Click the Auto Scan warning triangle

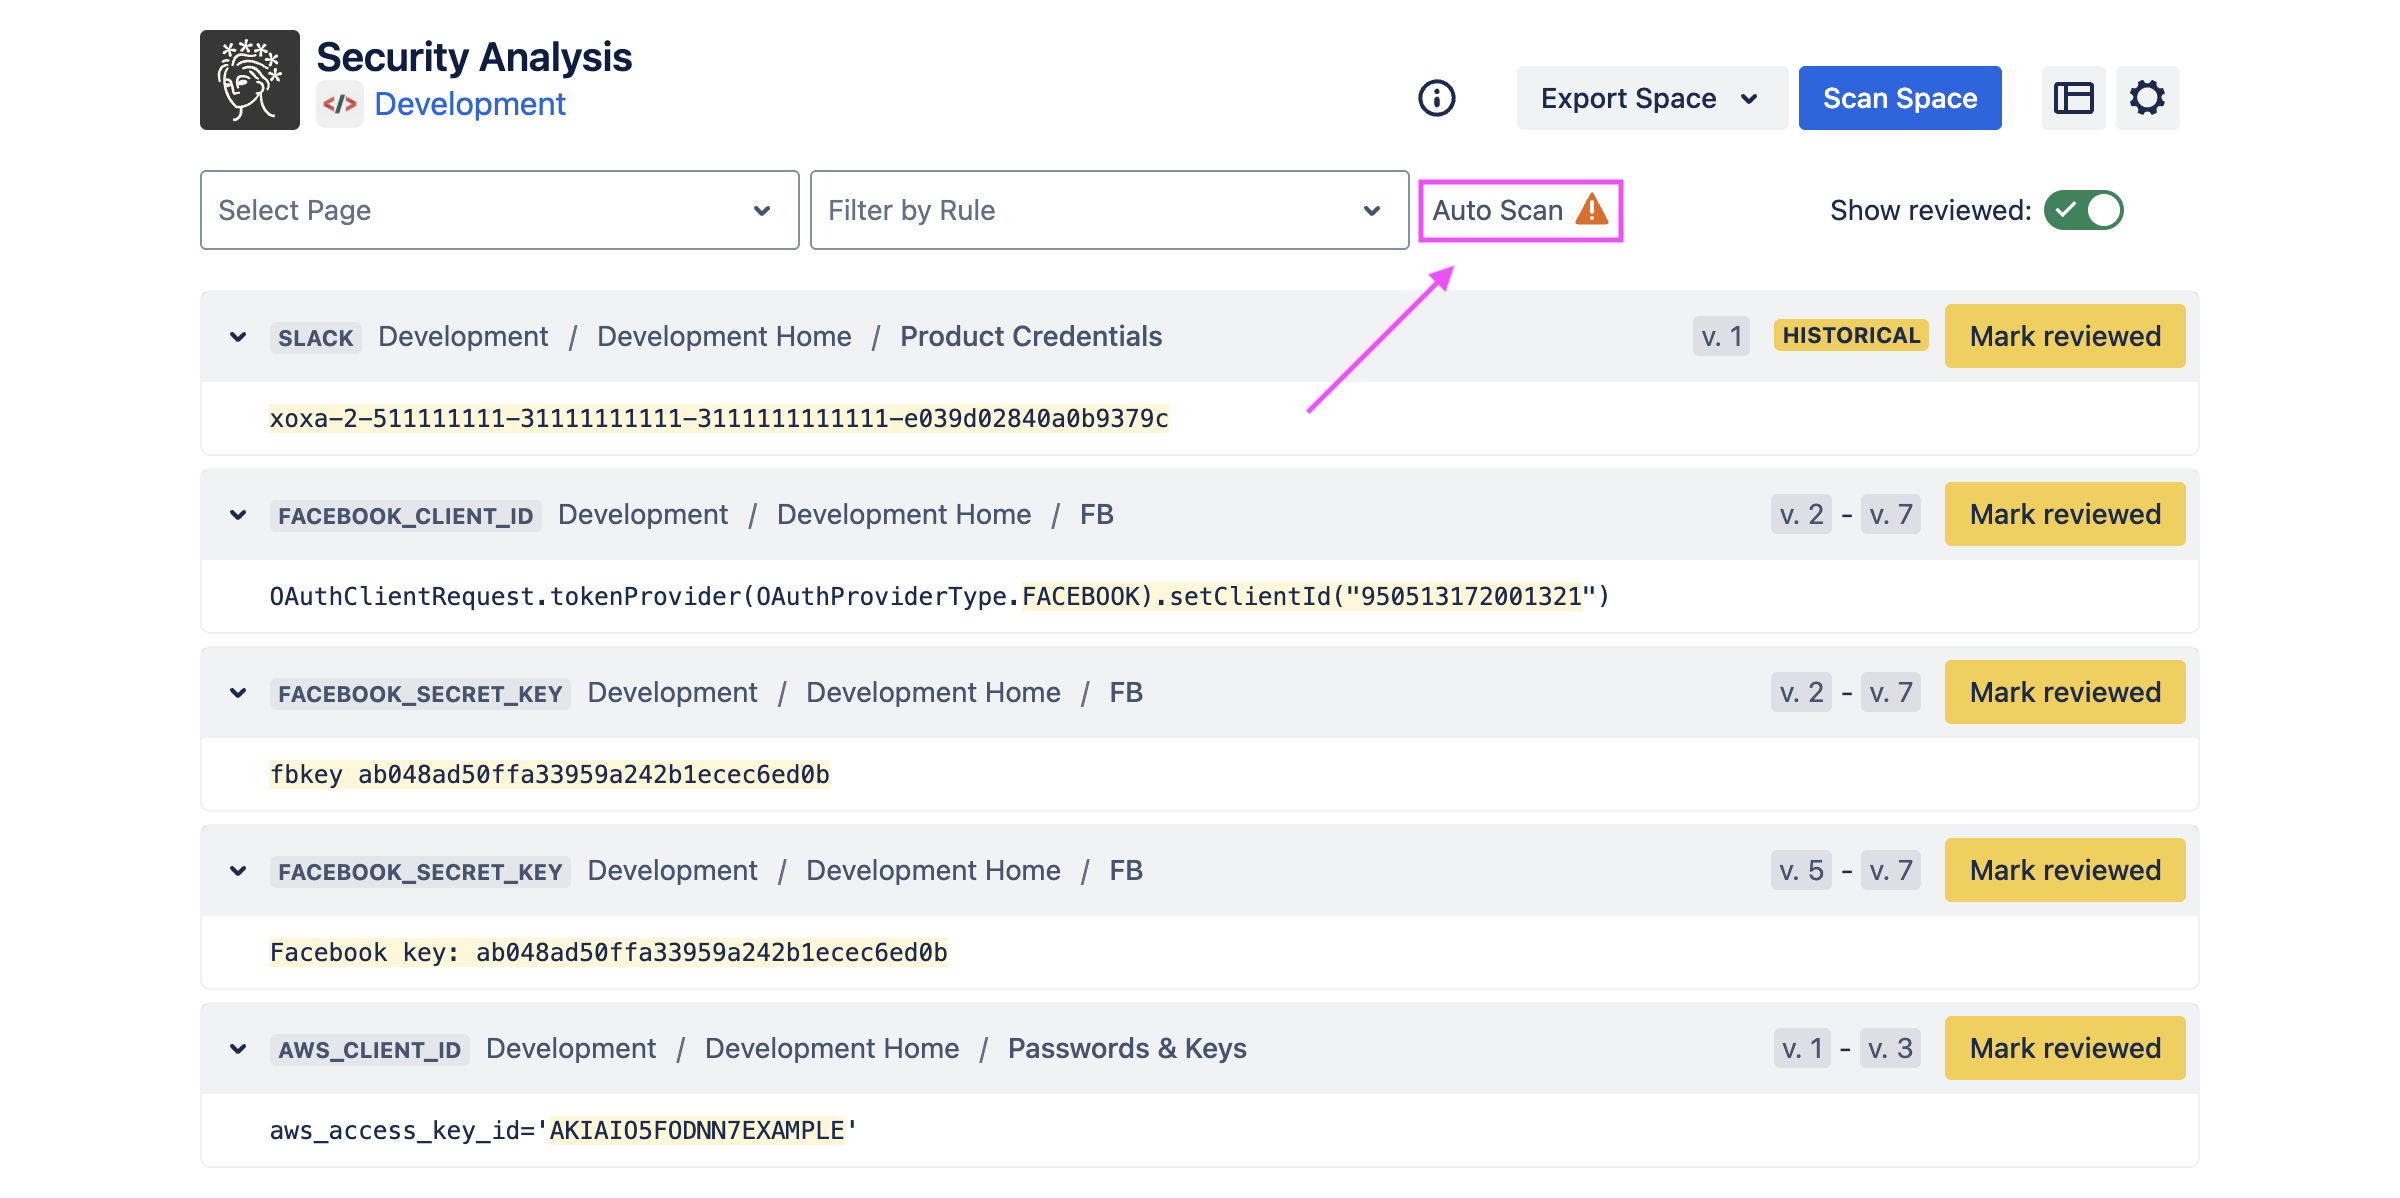pos(1591,210)
